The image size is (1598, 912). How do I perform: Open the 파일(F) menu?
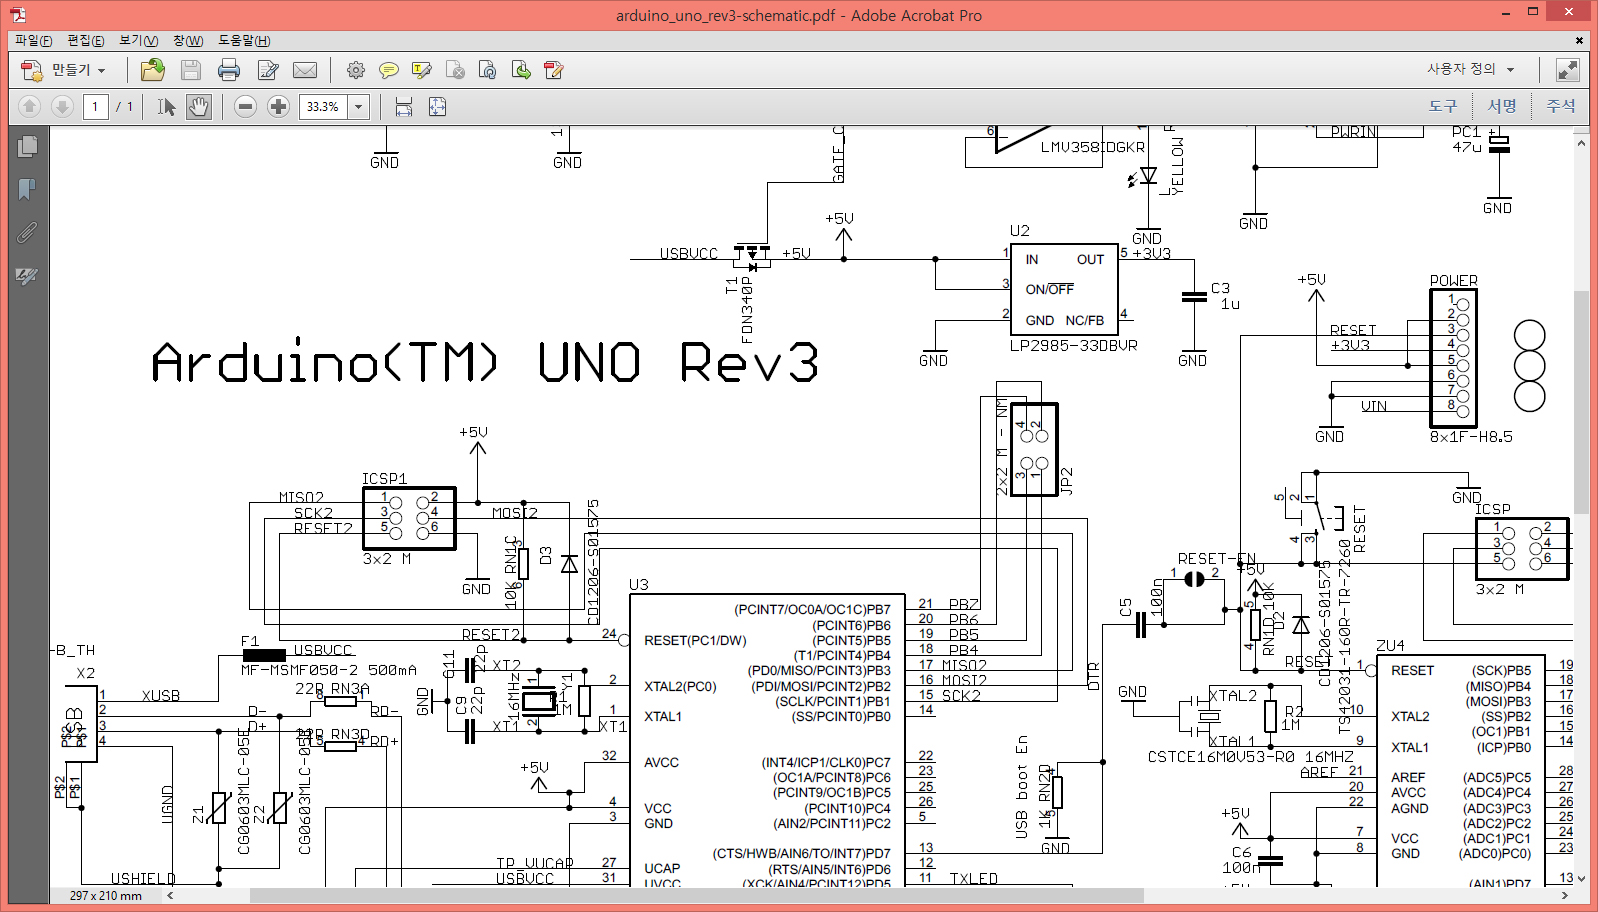pos(33,41)
